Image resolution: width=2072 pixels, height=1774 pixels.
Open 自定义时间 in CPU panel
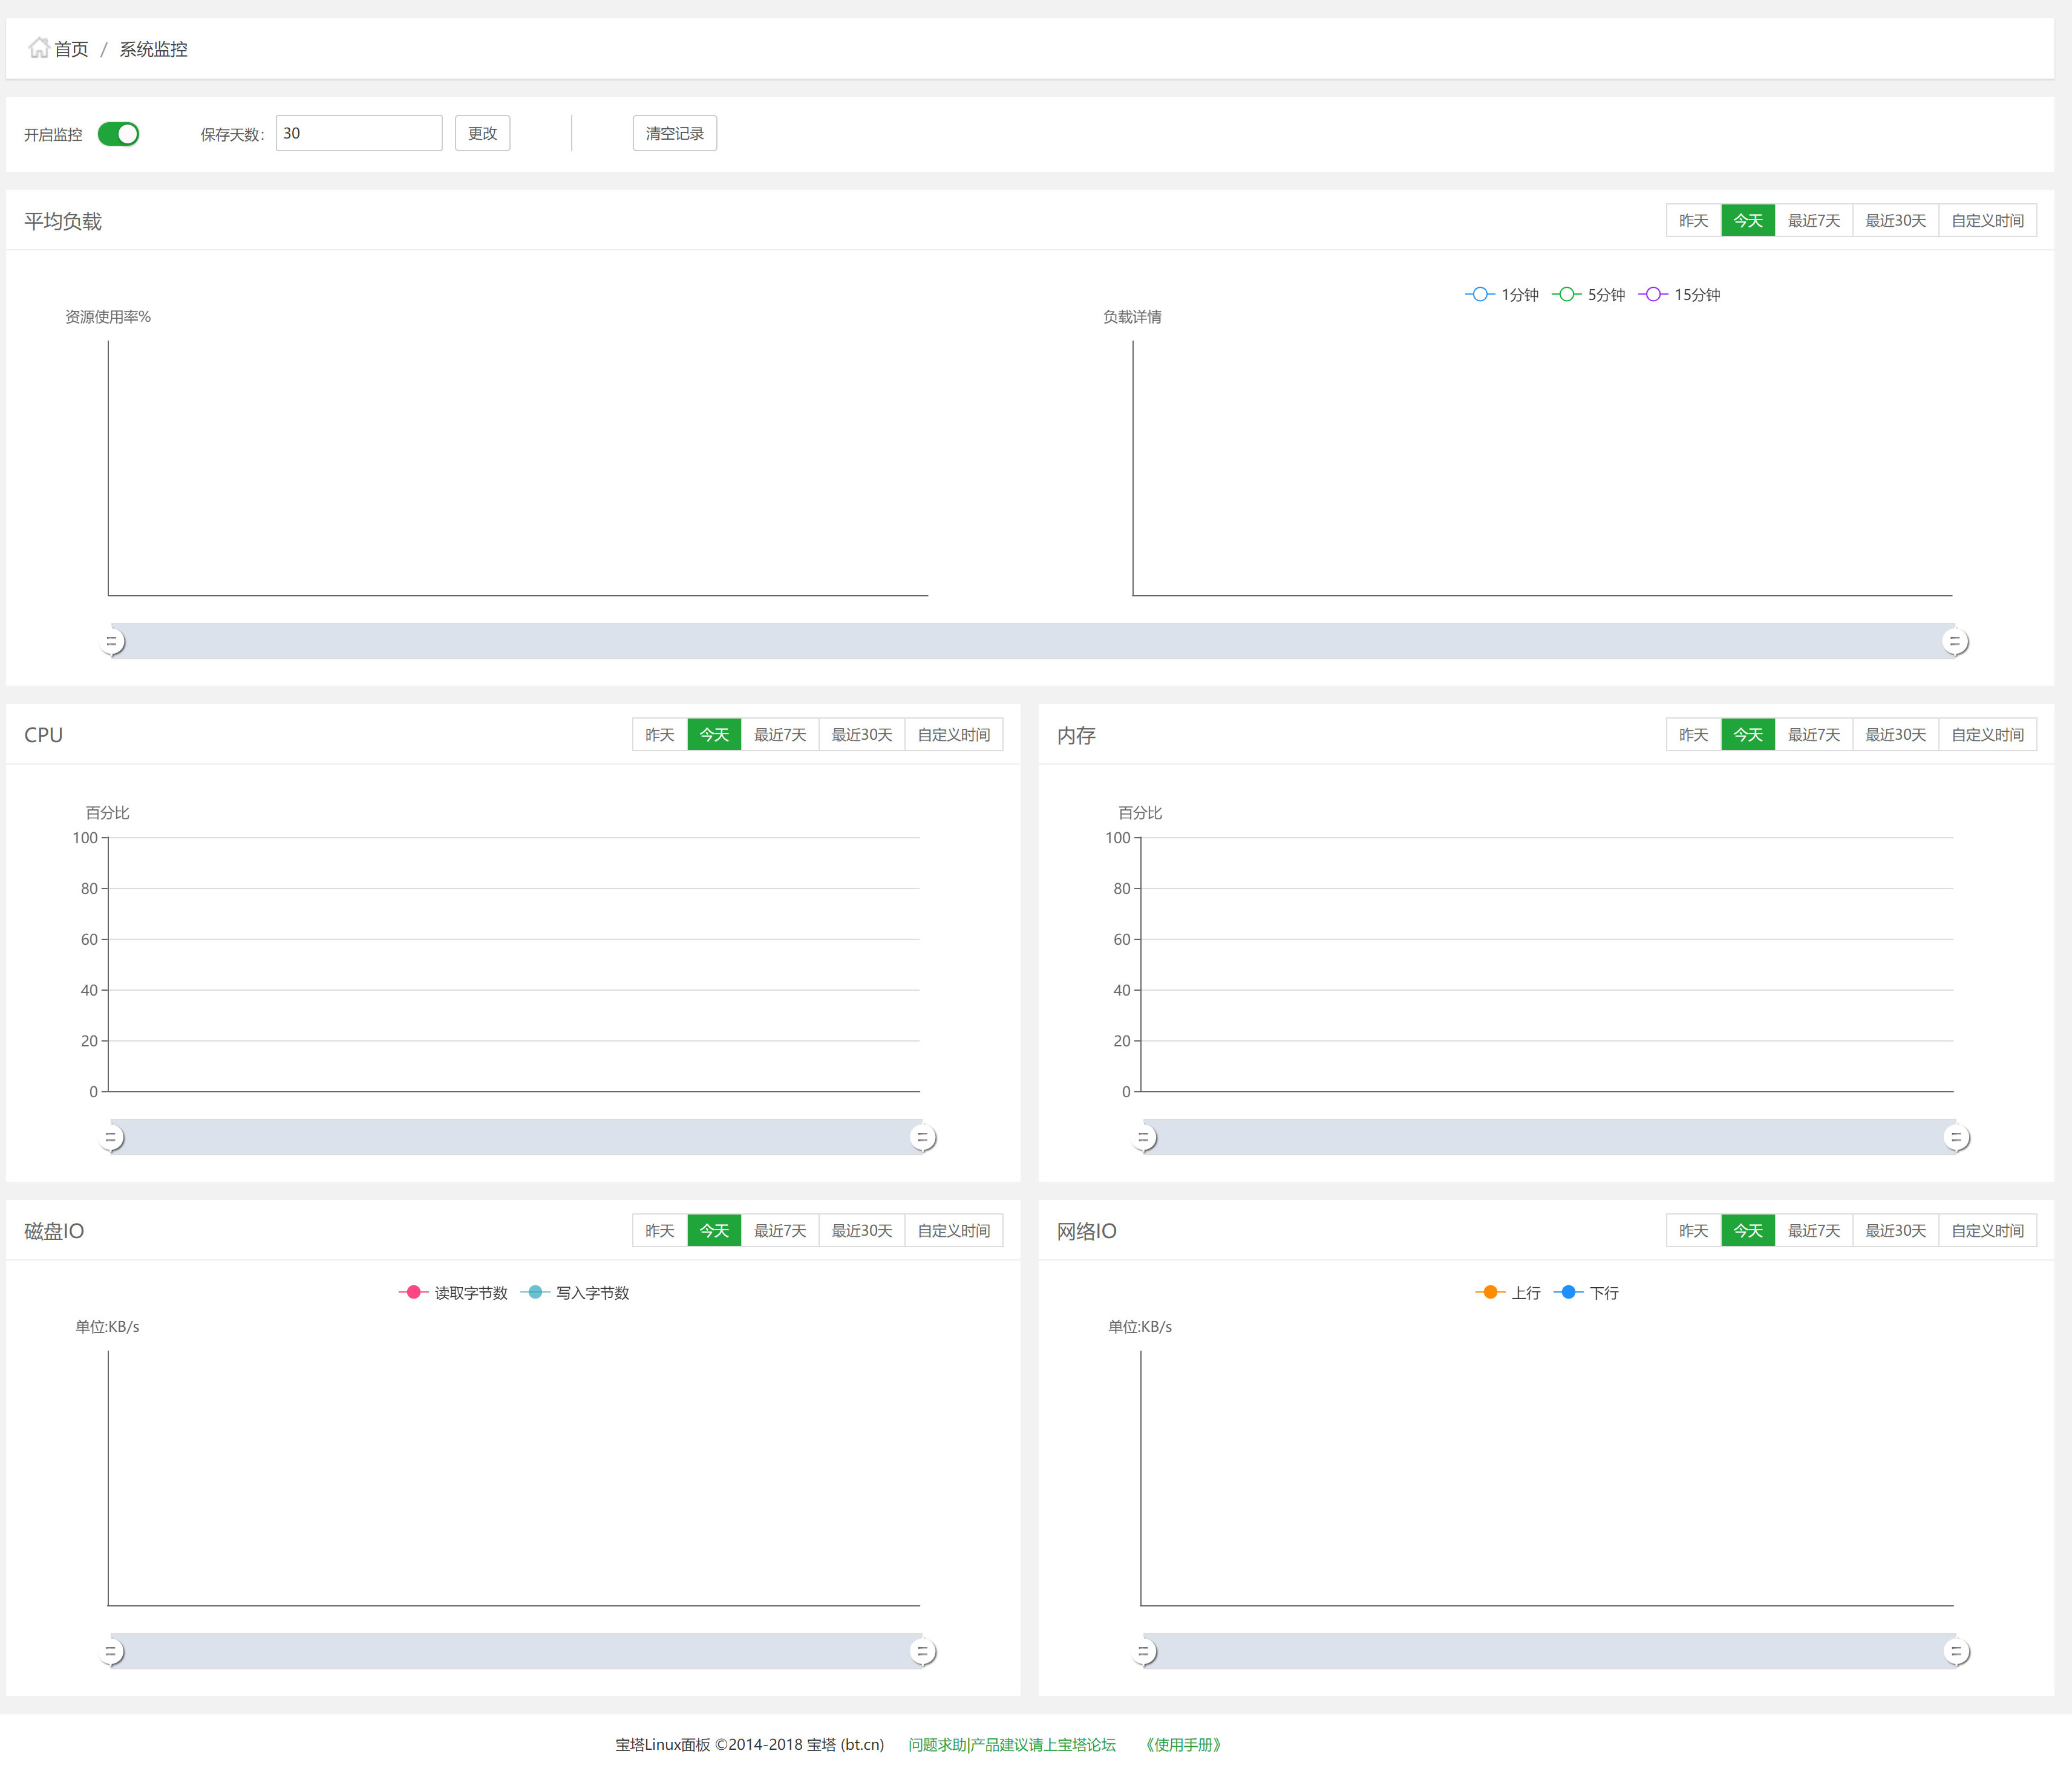pos(953,734)
